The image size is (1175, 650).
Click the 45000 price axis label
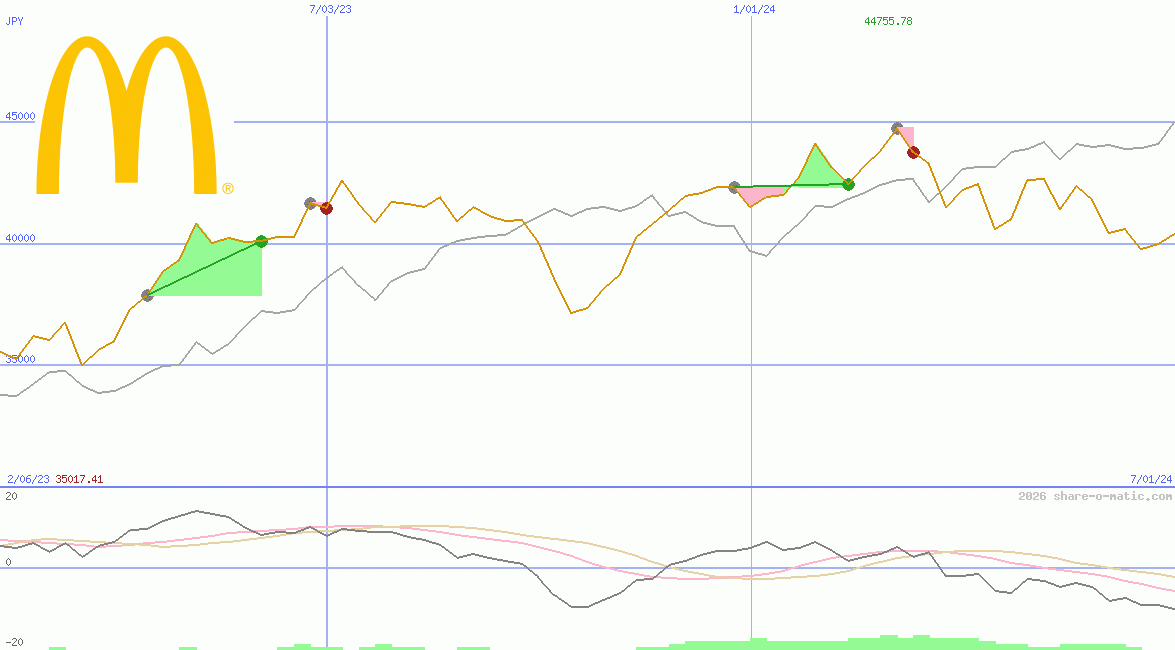(20, 116)
